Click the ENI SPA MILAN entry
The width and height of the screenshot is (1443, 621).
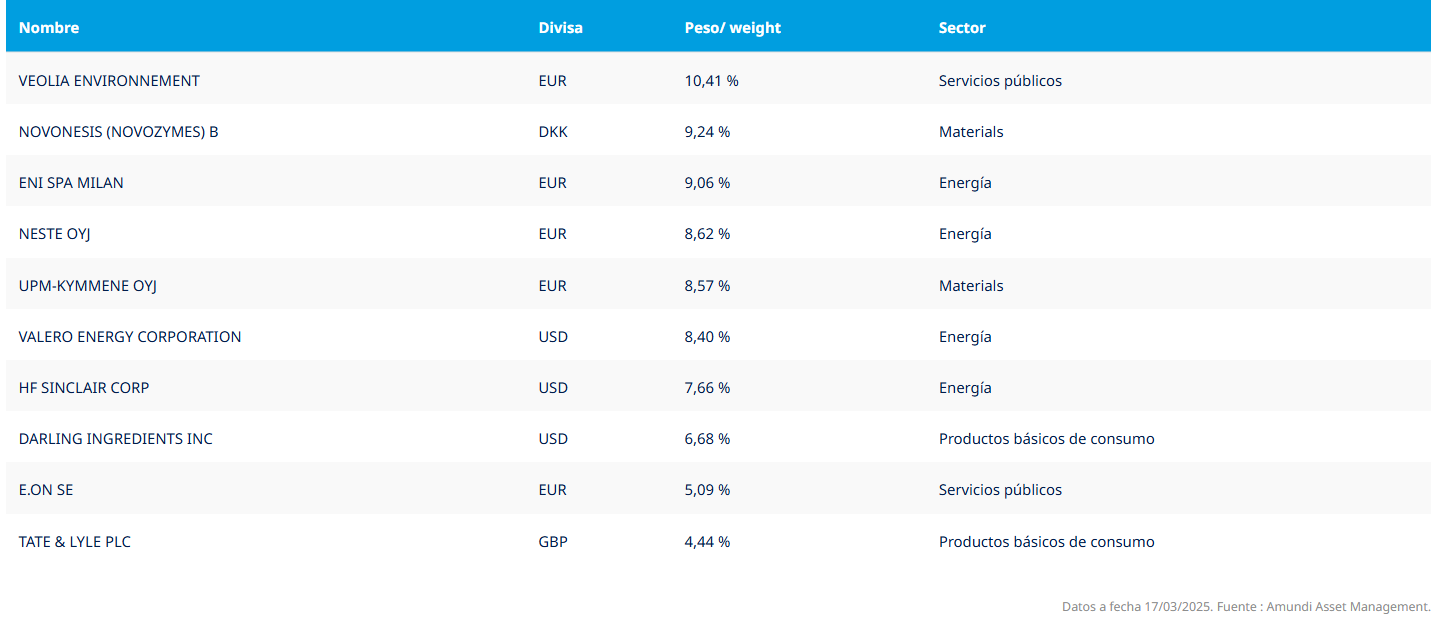(x=71, y=183)
